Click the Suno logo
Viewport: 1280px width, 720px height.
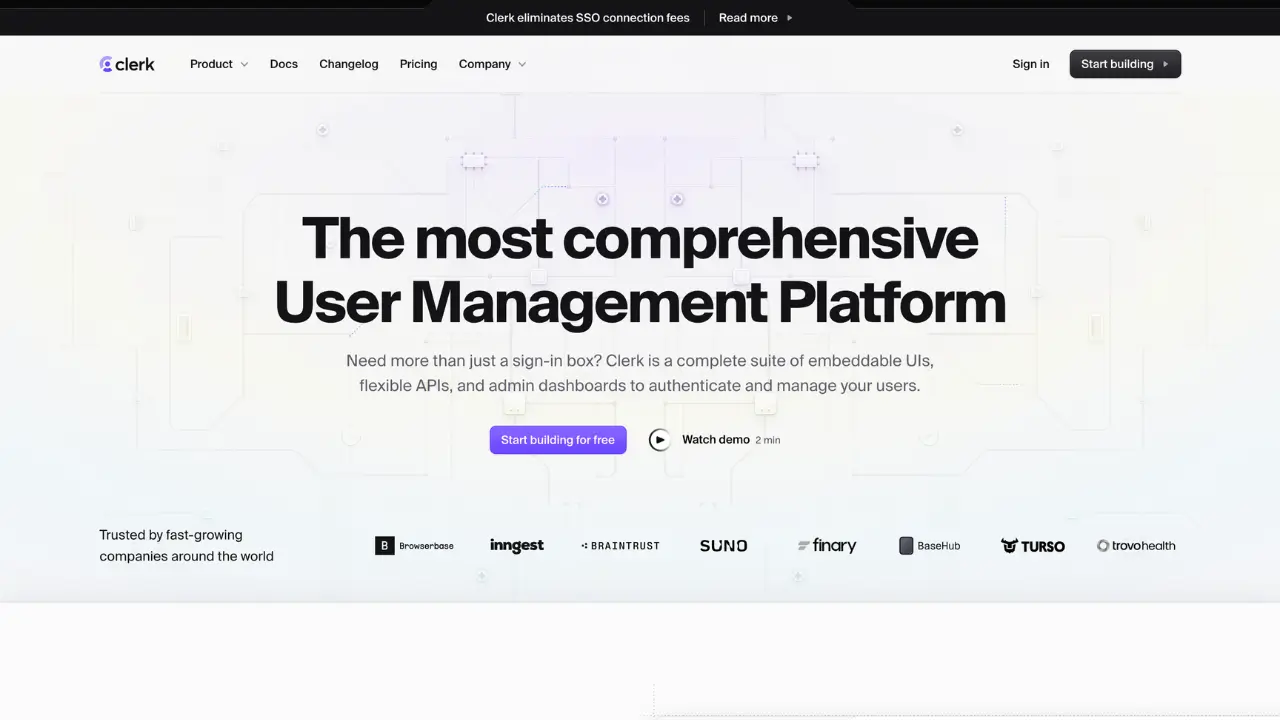click(723, 546)
